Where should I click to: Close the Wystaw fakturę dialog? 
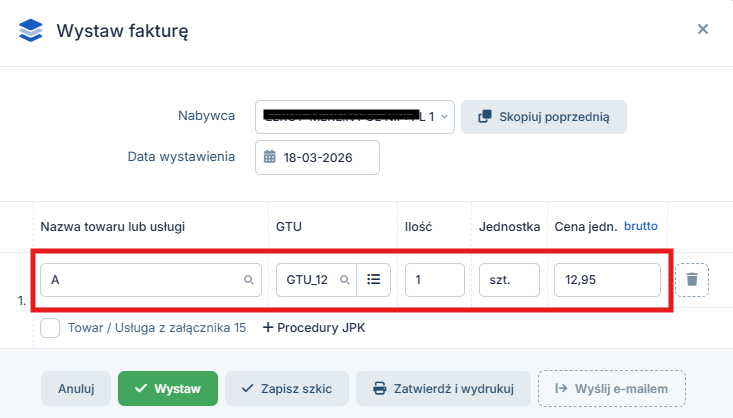[703, 29]
